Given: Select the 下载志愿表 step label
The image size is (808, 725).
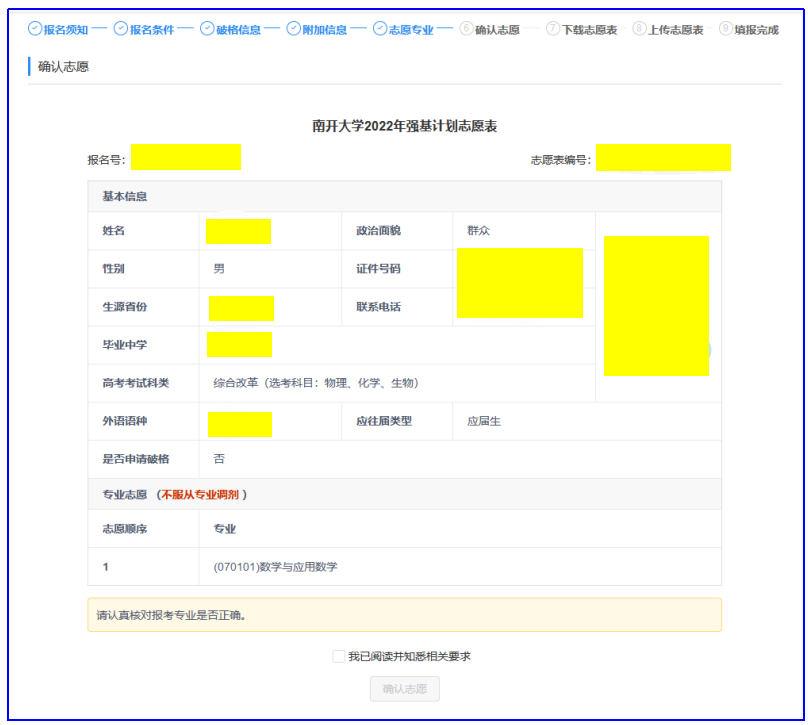Looking at the screenshot, I should pos(590,30).
